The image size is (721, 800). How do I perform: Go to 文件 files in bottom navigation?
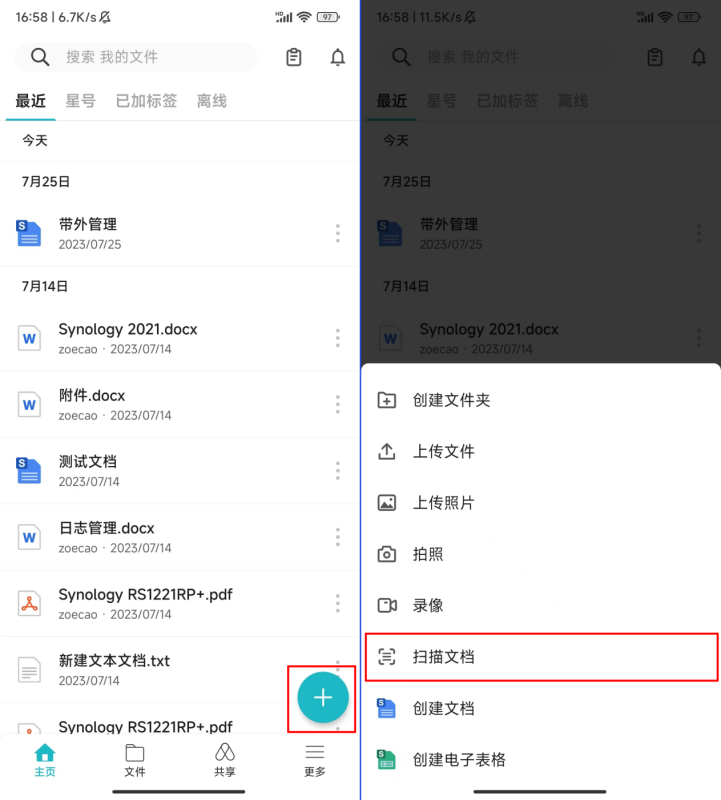pyautogui.click(x=135, y=760)
